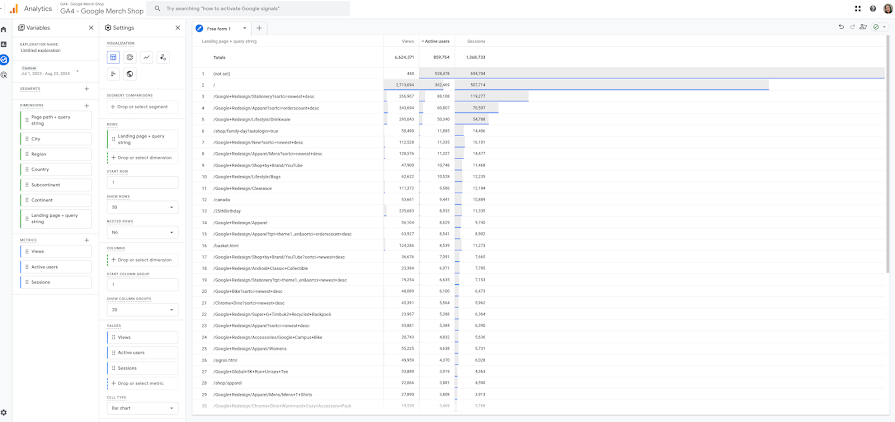Screen dimensions: 895x422
Task: Select the Free form 1 tab
Action: (220, 28)
